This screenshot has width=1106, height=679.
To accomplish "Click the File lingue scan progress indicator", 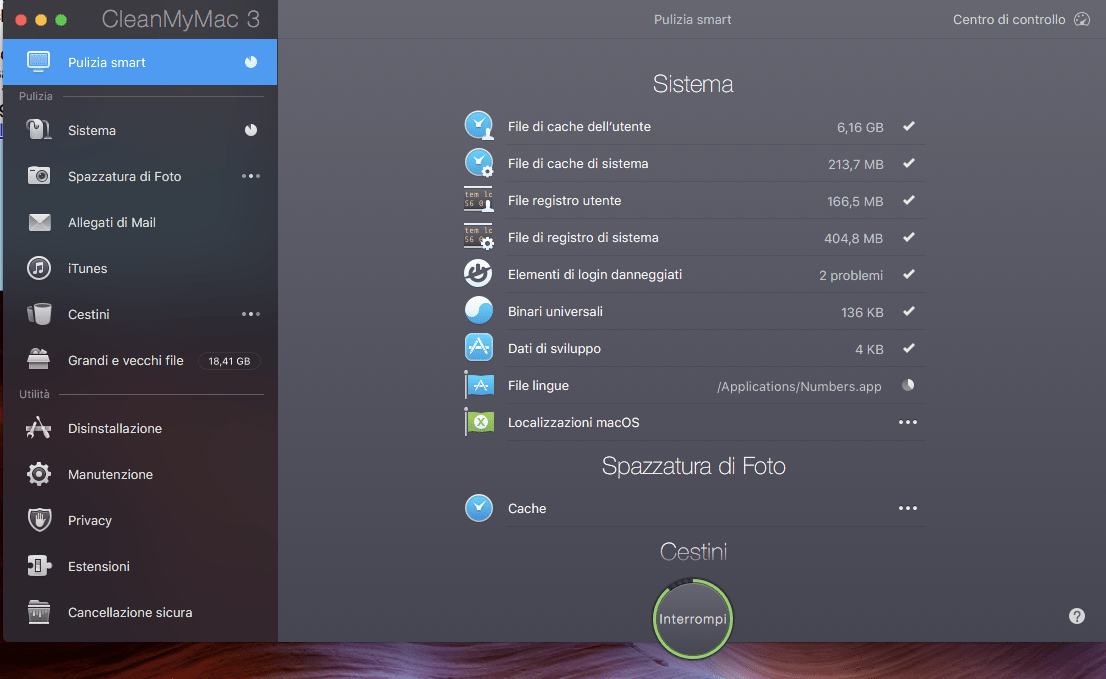I will 907,385.
